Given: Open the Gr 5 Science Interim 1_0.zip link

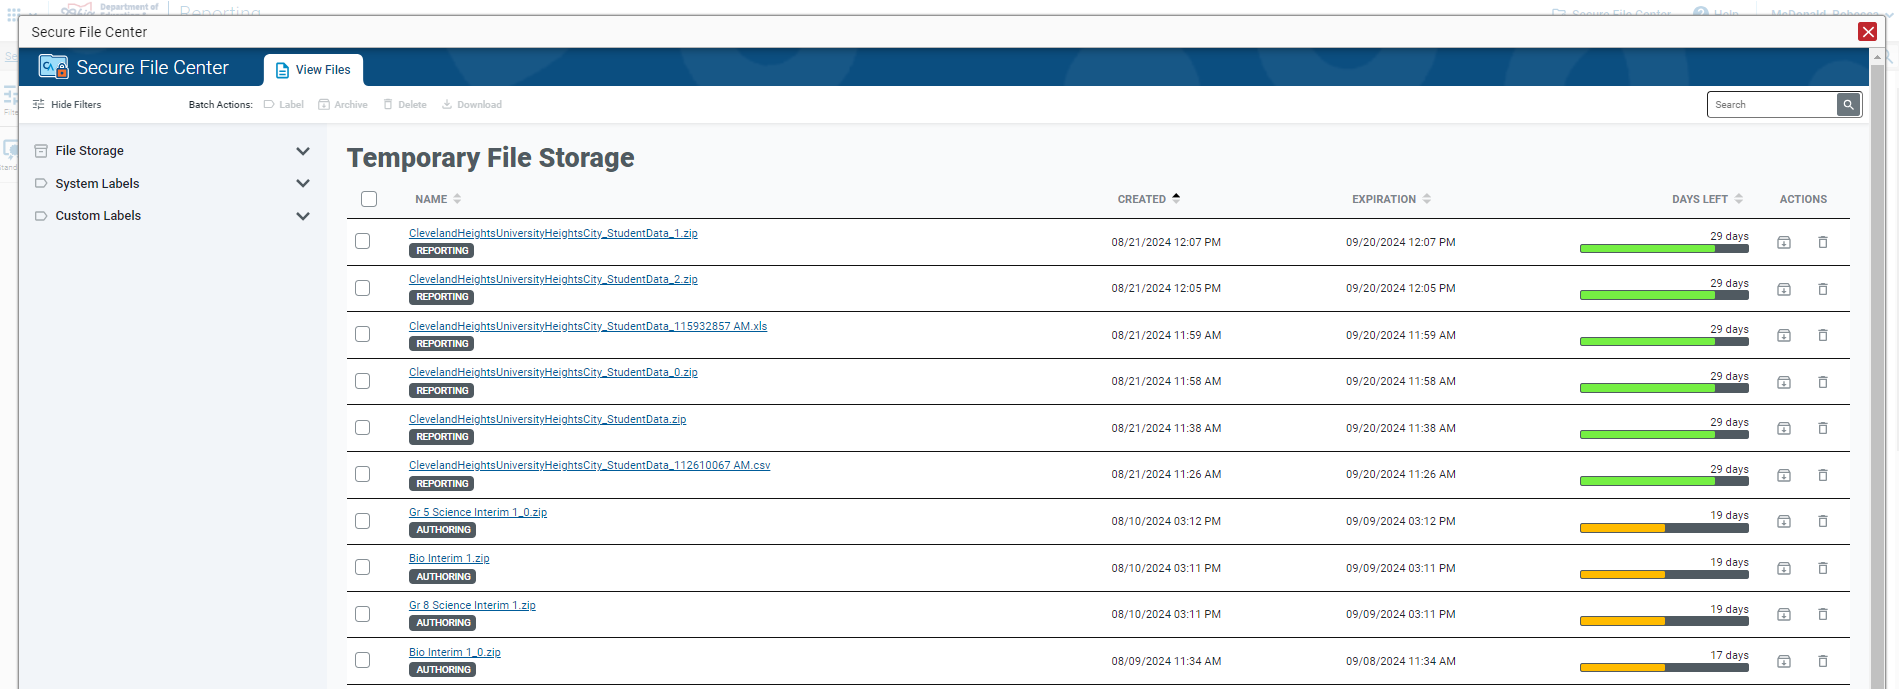Looking at the screenshot, I should (478, 513).
